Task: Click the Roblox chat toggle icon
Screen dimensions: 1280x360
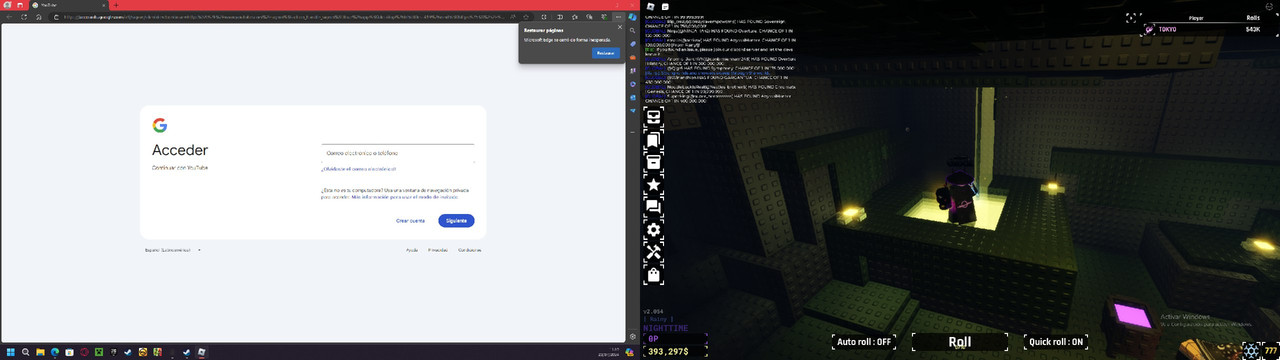Action: coord(665,8)
